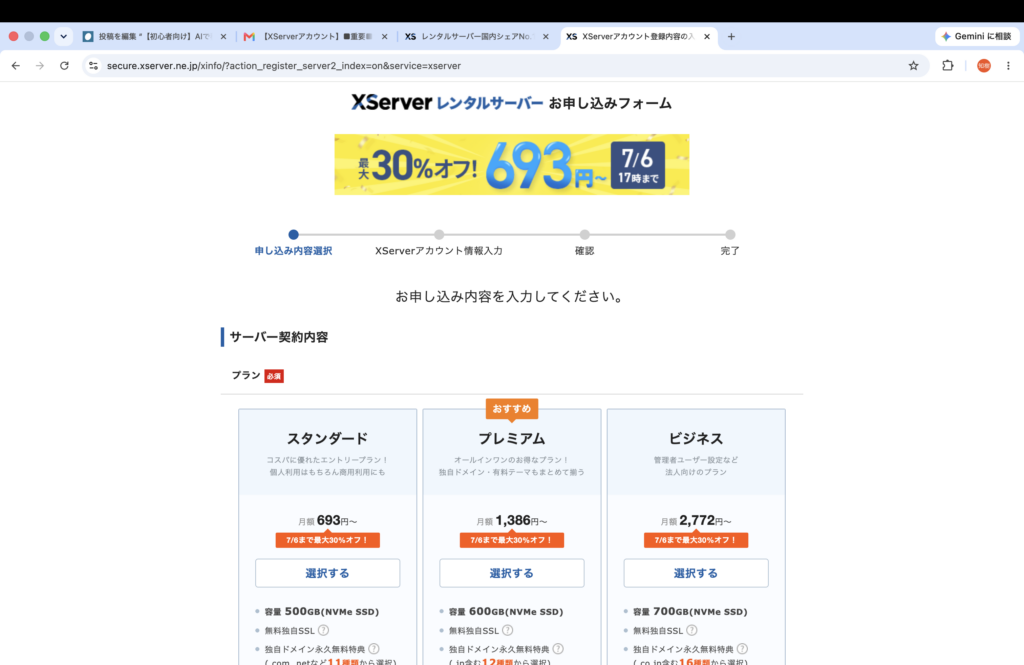Click the 確認 step label

tap(584, 251)
